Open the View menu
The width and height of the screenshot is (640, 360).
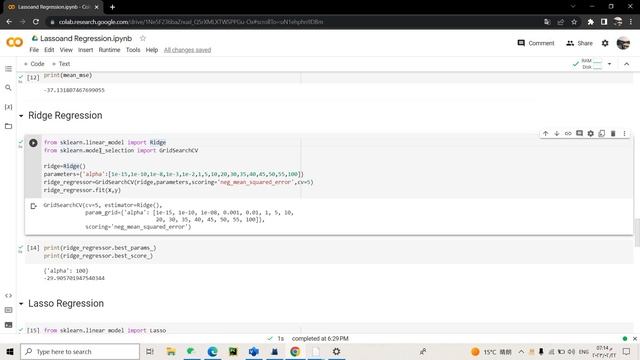coord(66,50)
